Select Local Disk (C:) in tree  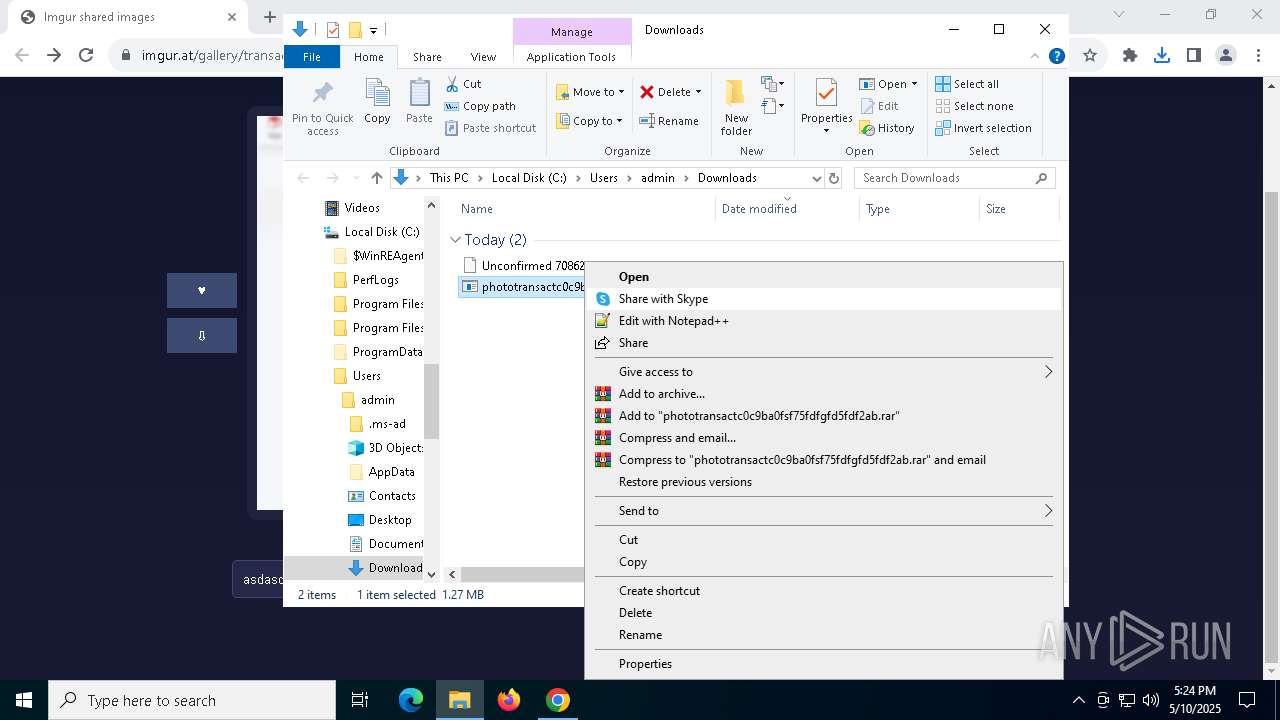click(381, 232)
